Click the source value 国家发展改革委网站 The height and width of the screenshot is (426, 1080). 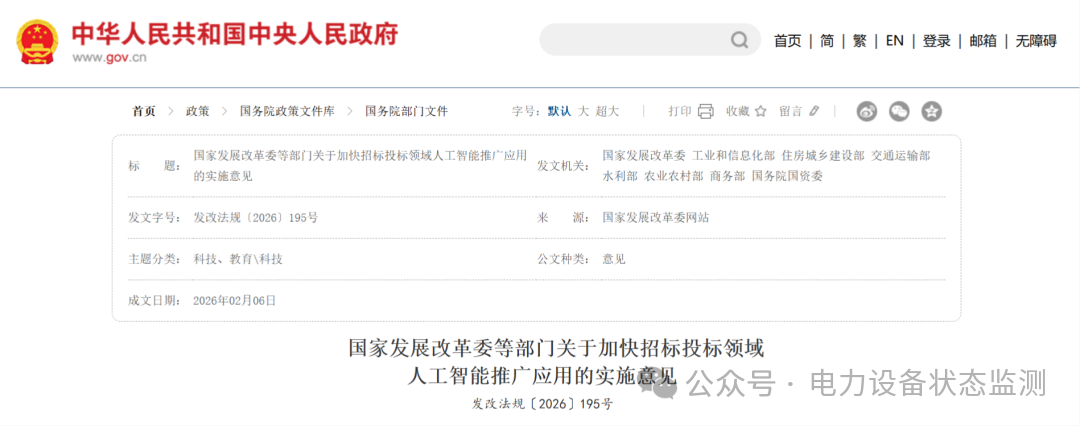point(656,218)
